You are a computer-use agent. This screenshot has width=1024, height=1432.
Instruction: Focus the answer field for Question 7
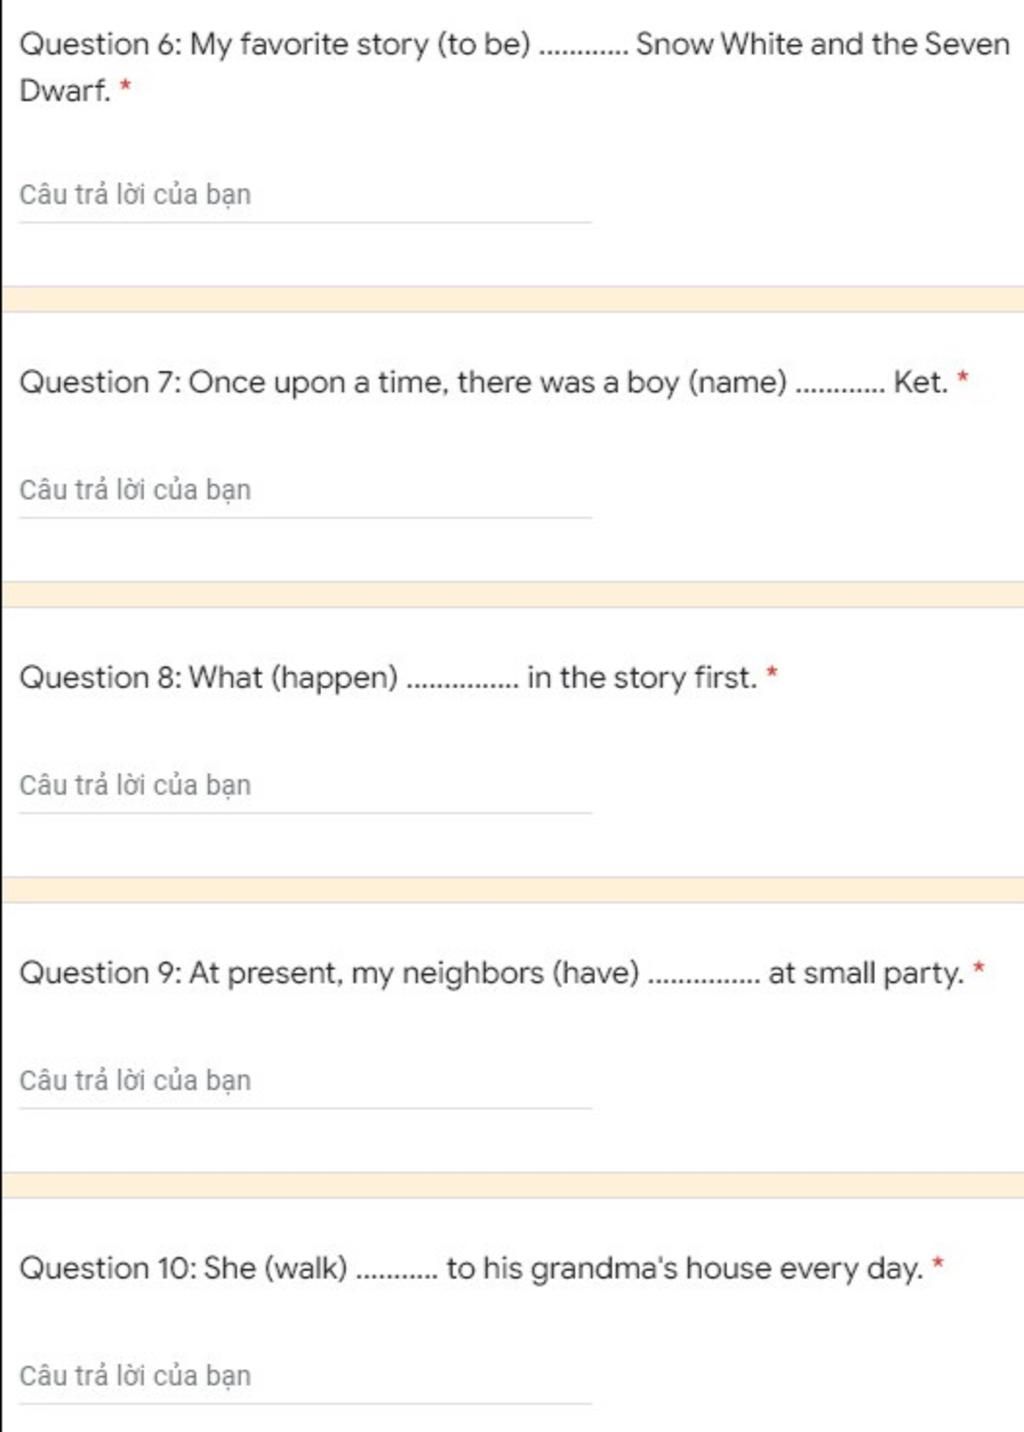(x=305, y=490)
